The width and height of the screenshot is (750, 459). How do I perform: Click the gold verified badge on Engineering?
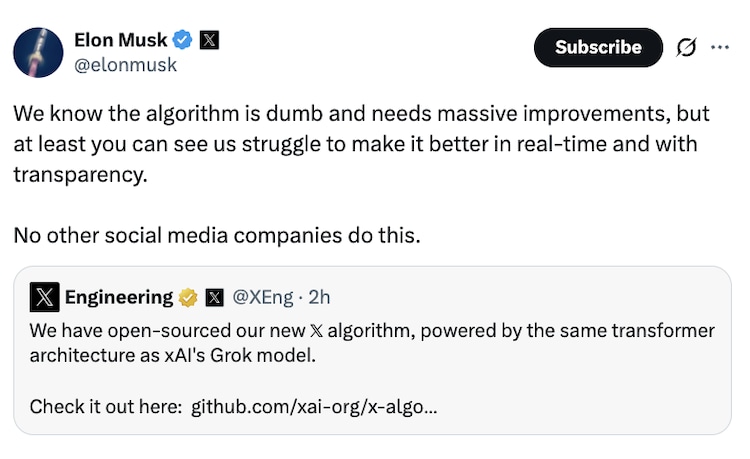tap(188, 297)
